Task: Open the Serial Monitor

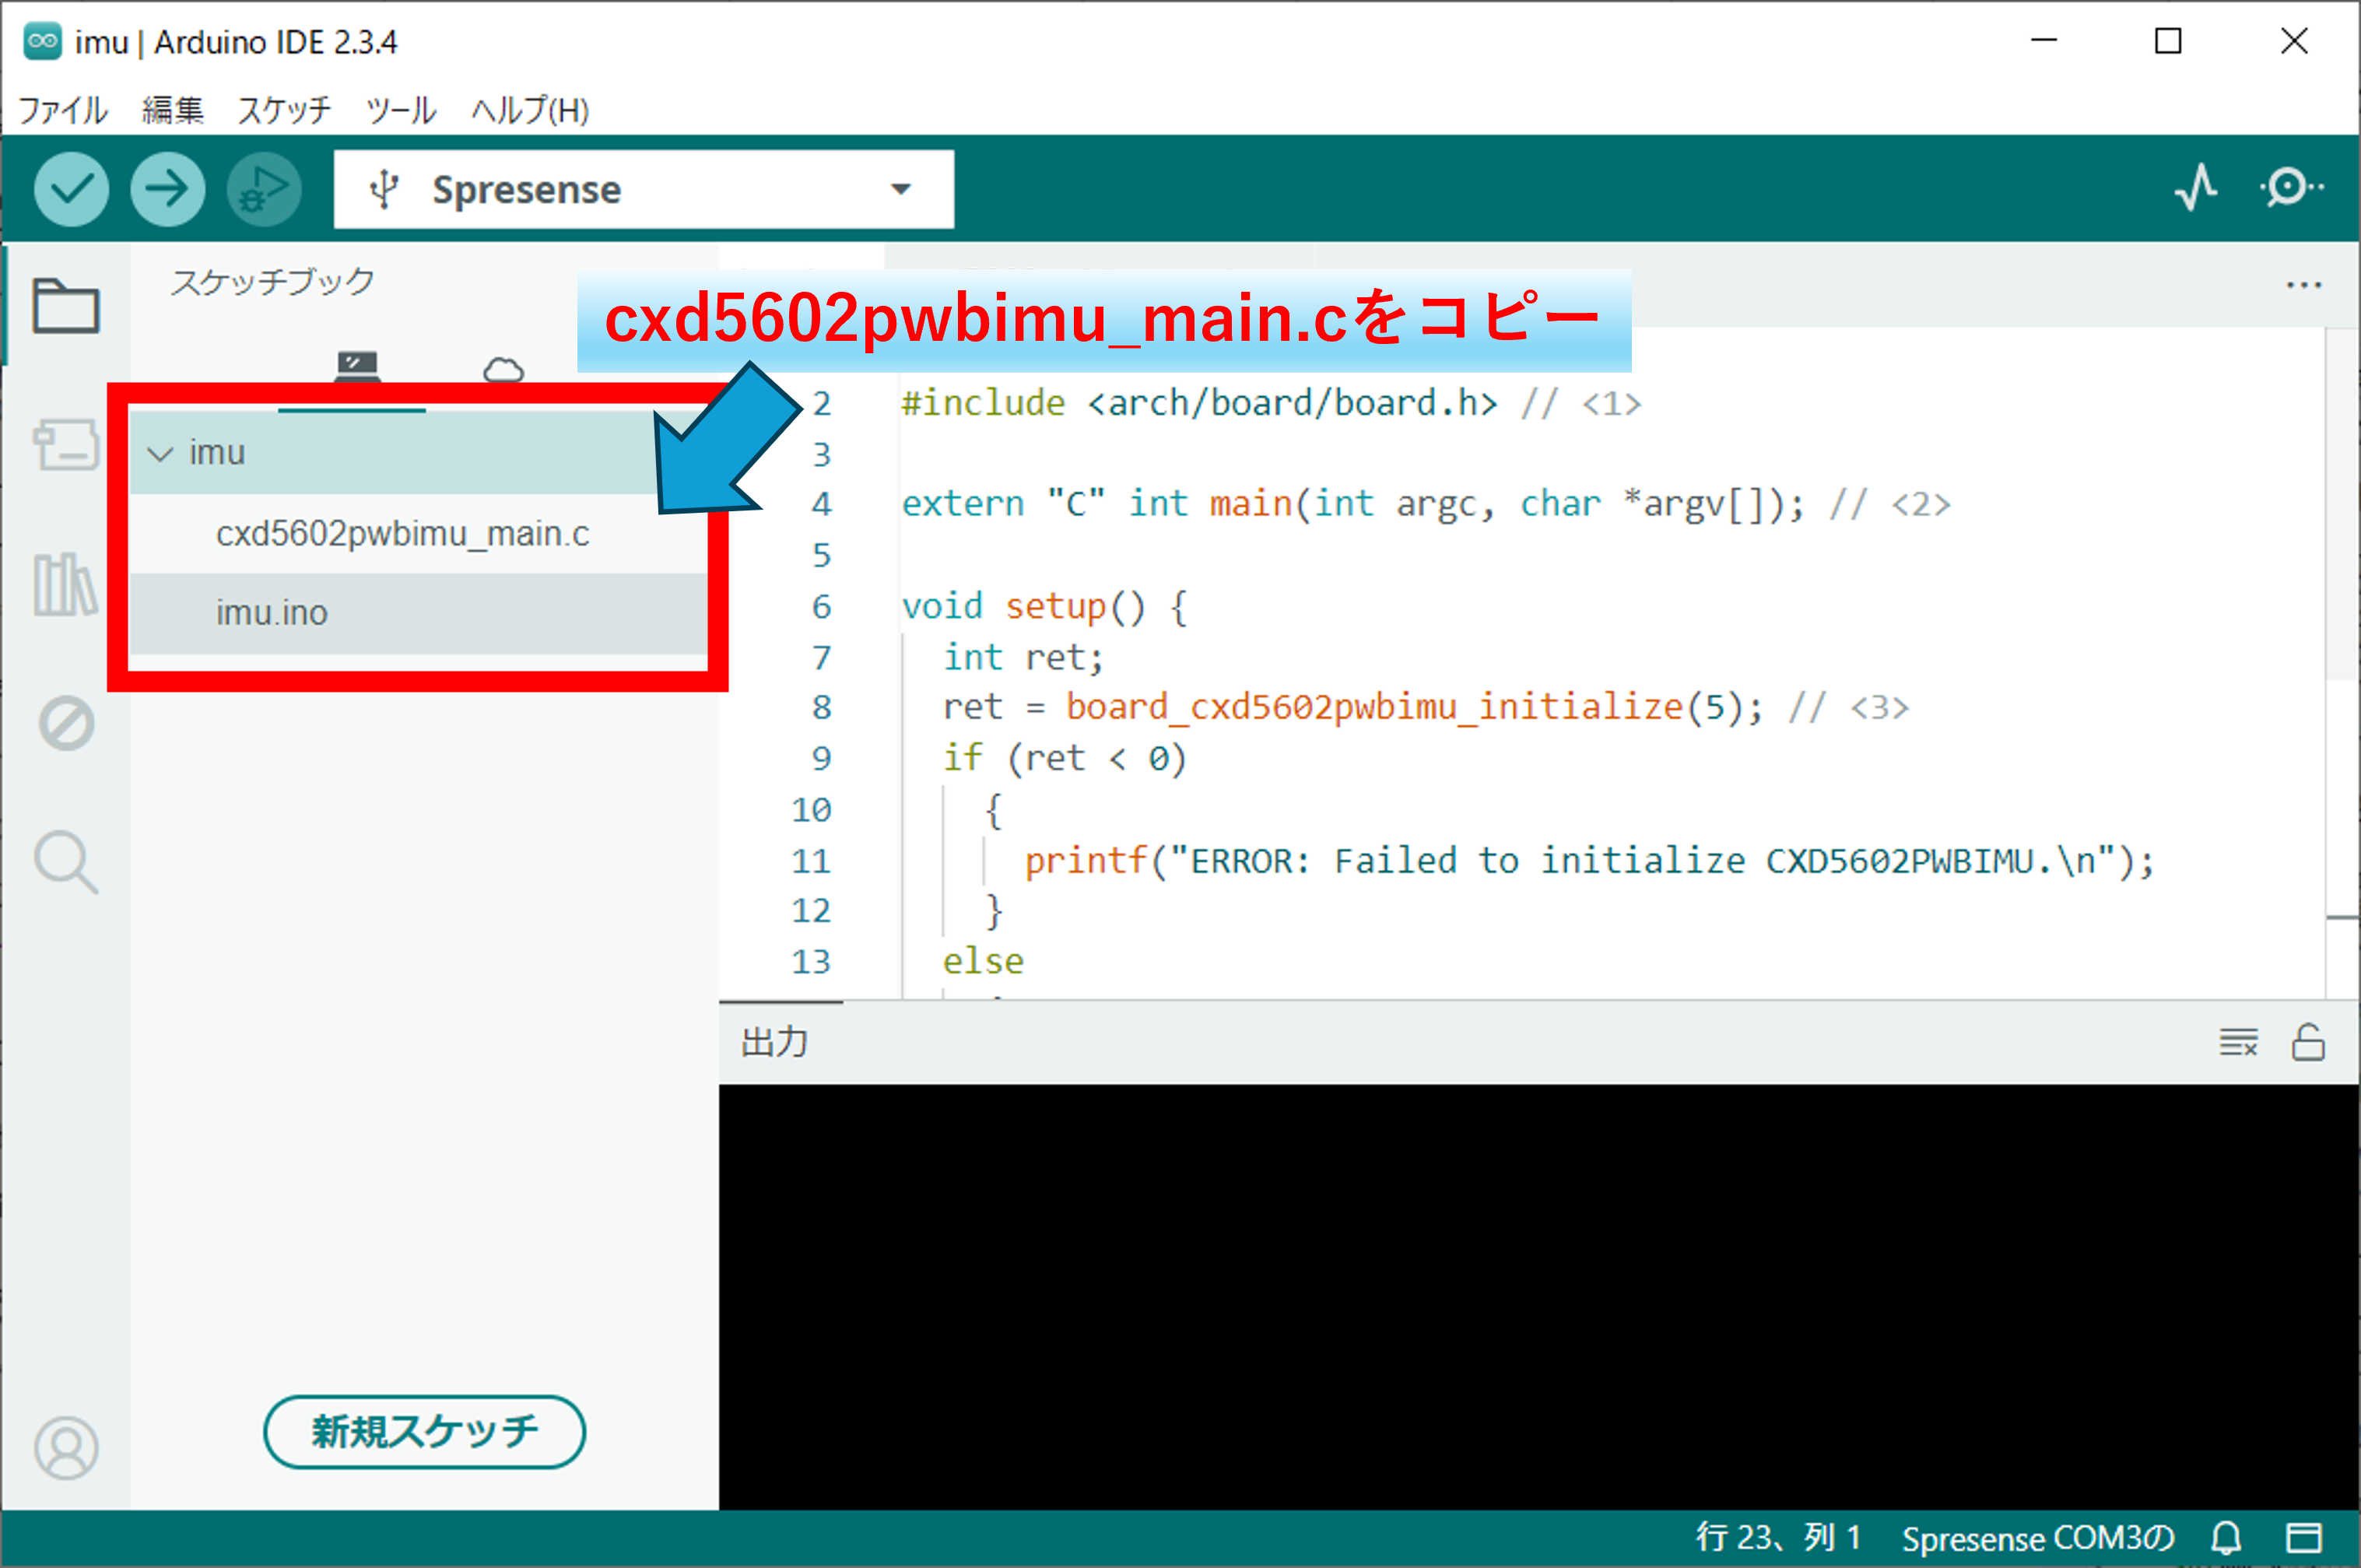Action: tap(2290, 189)
